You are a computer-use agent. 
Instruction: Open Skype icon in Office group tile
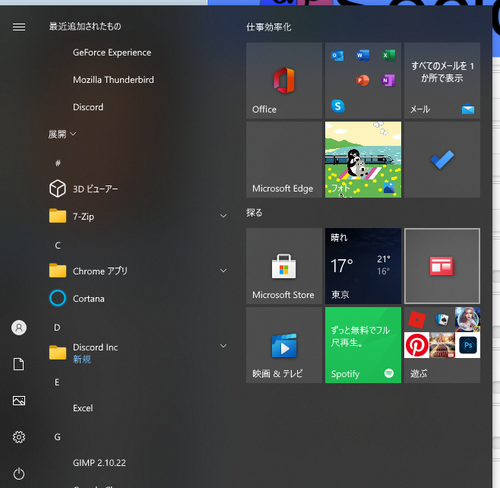coord(338,106)
